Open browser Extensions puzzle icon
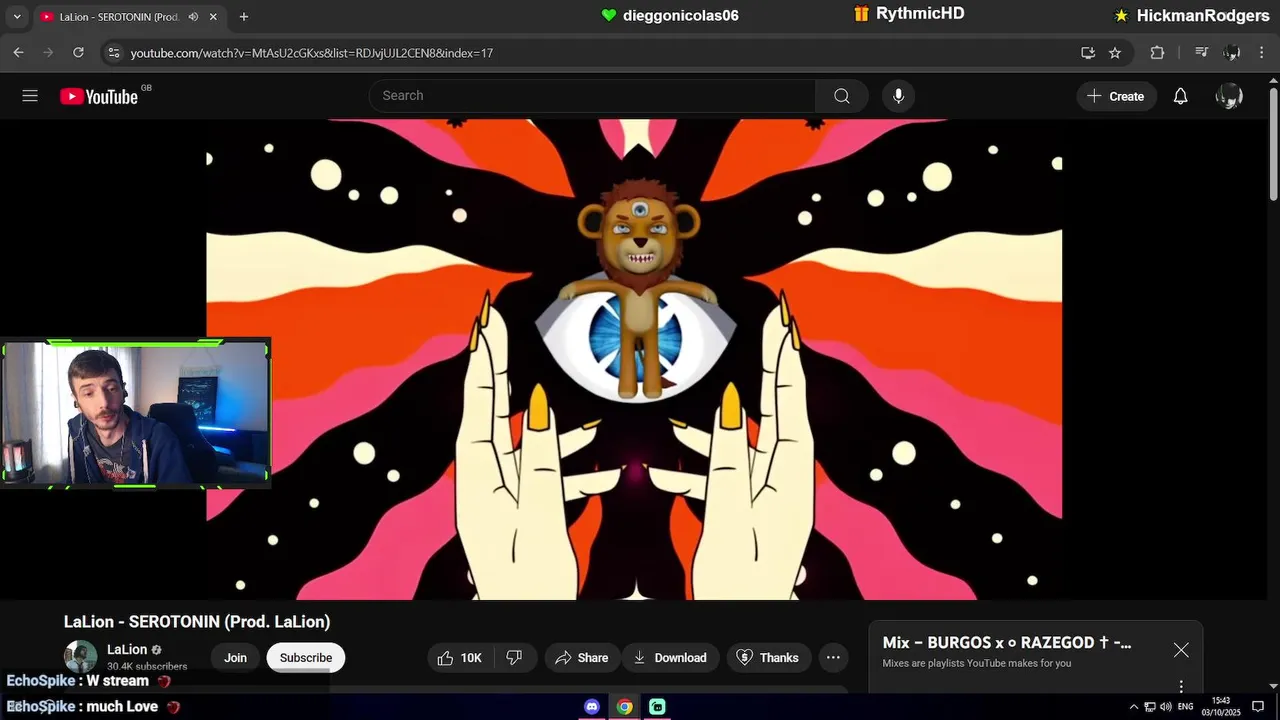Viewport: 1280px width, 720px height. point(1157,53)
